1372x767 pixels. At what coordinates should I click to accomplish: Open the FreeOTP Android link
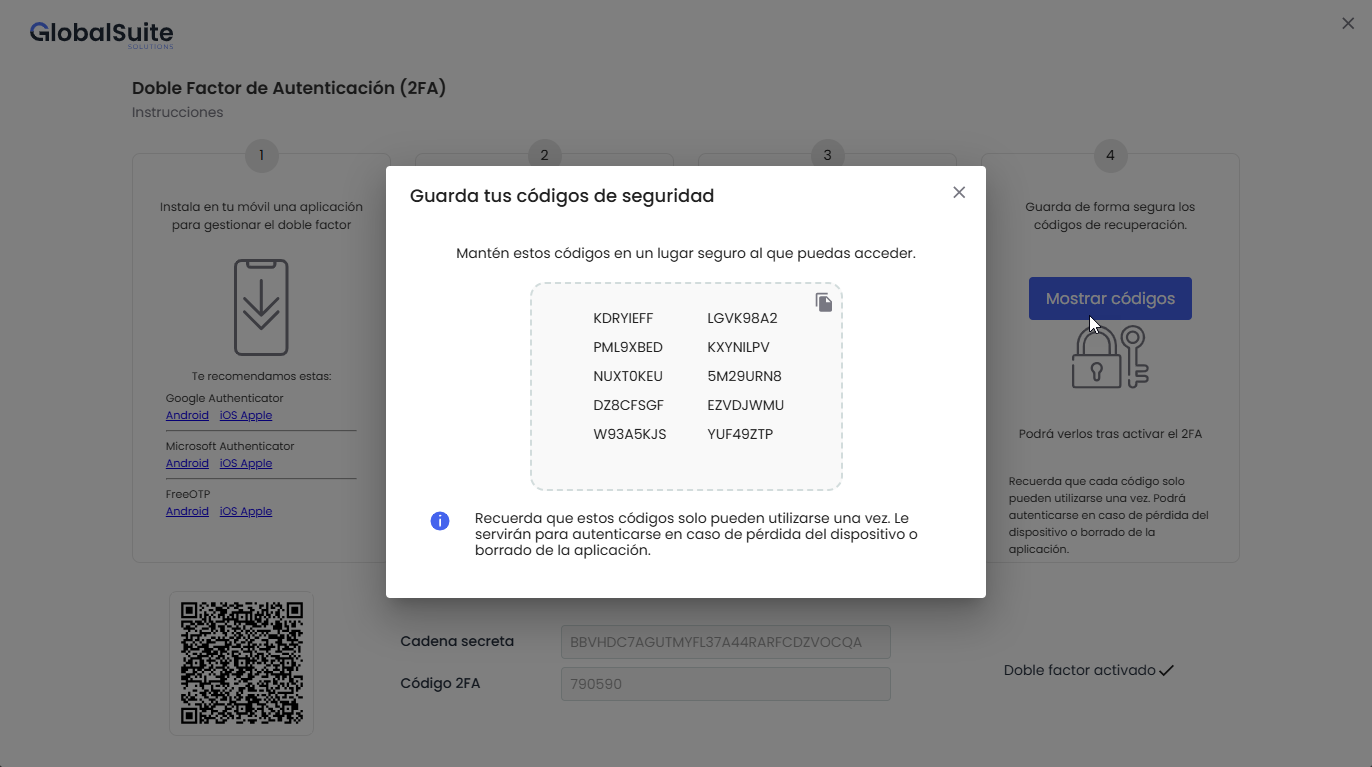click(x=187, y=511)
